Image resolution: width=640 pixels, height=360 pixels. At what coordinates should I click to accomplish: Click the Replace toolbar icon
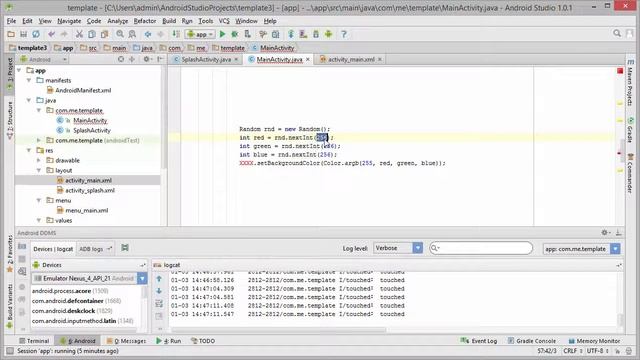tap(132, 34)
